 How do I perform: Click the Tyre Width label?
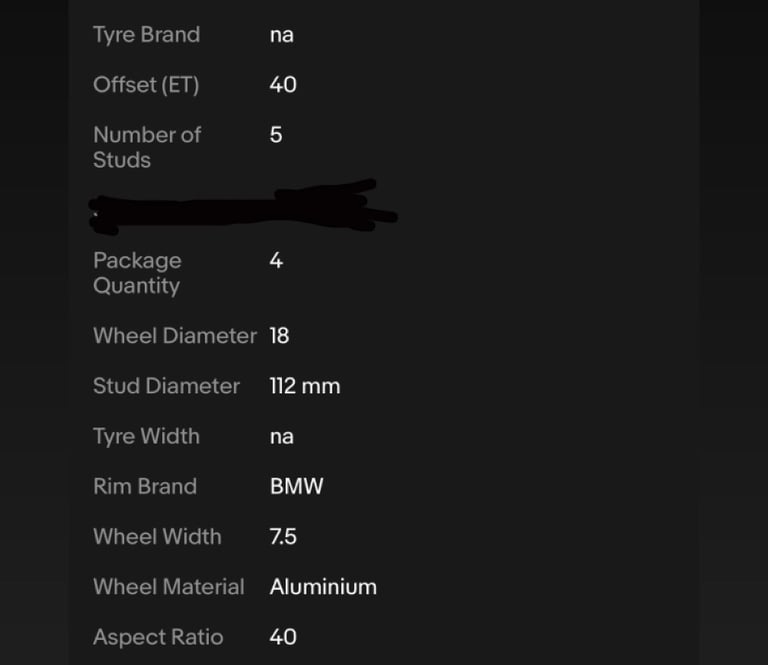(146, 436)
